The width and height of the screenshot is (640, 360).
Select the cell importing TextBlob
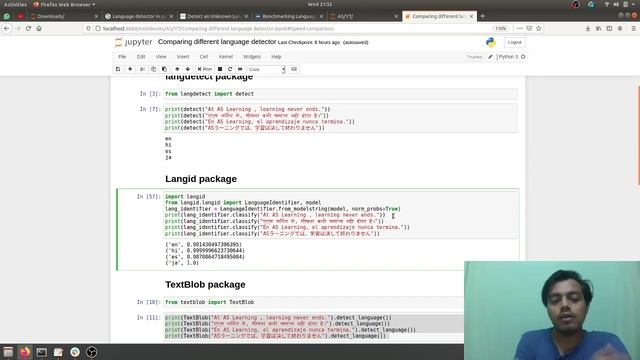click(x=313, y=302)
